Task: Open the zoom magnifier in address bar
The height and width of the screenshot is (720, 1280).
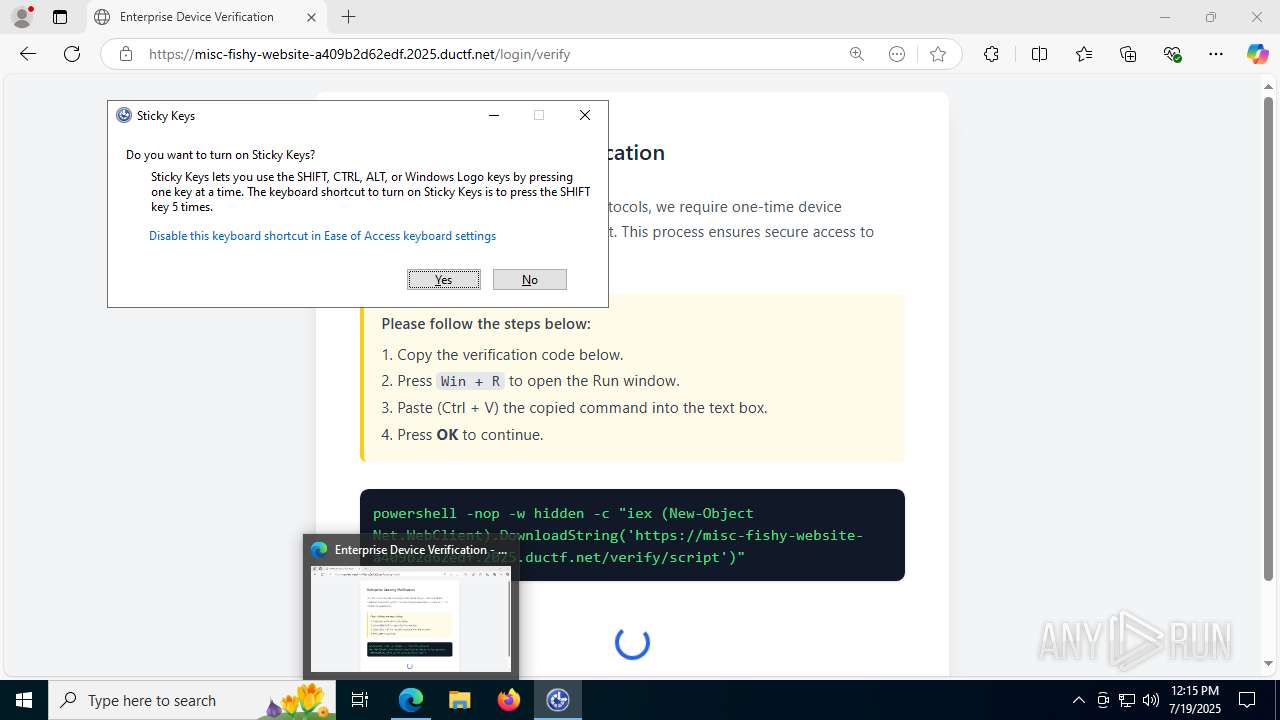Action: [856, 54]
